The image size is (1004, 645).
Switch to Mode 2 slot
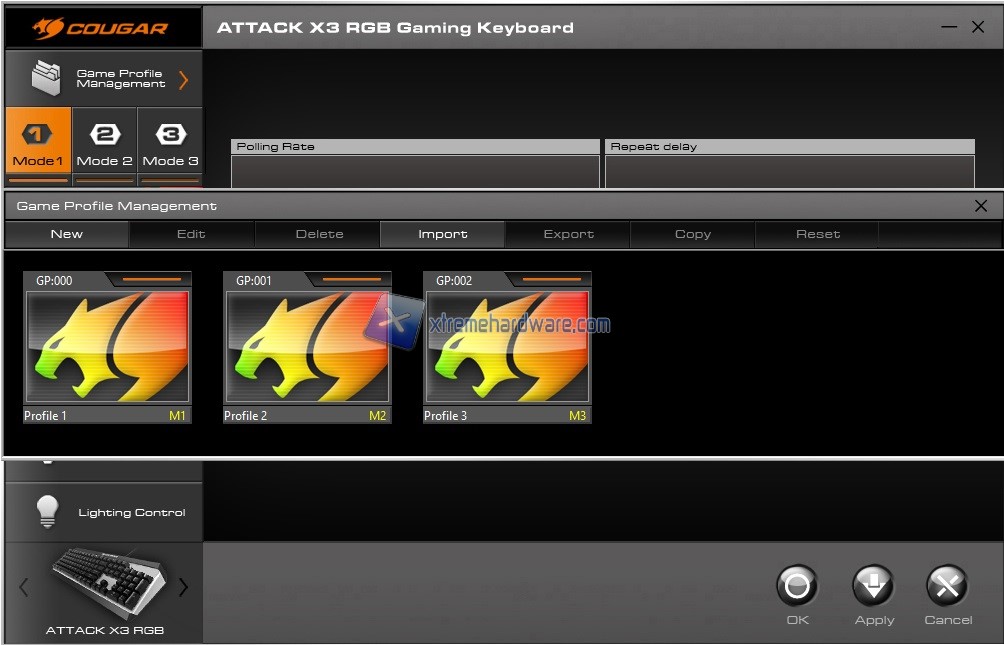point(105,144)
